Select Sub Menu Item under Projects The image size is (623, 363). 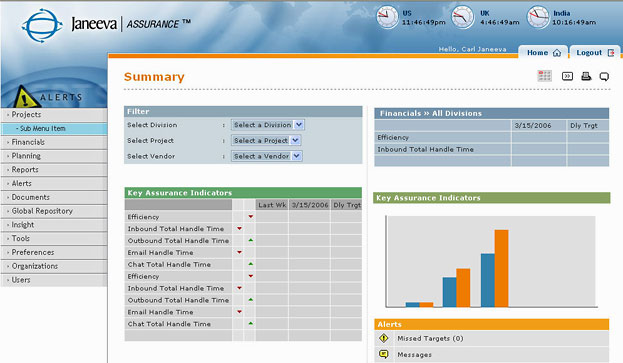(x=54, y=128)
